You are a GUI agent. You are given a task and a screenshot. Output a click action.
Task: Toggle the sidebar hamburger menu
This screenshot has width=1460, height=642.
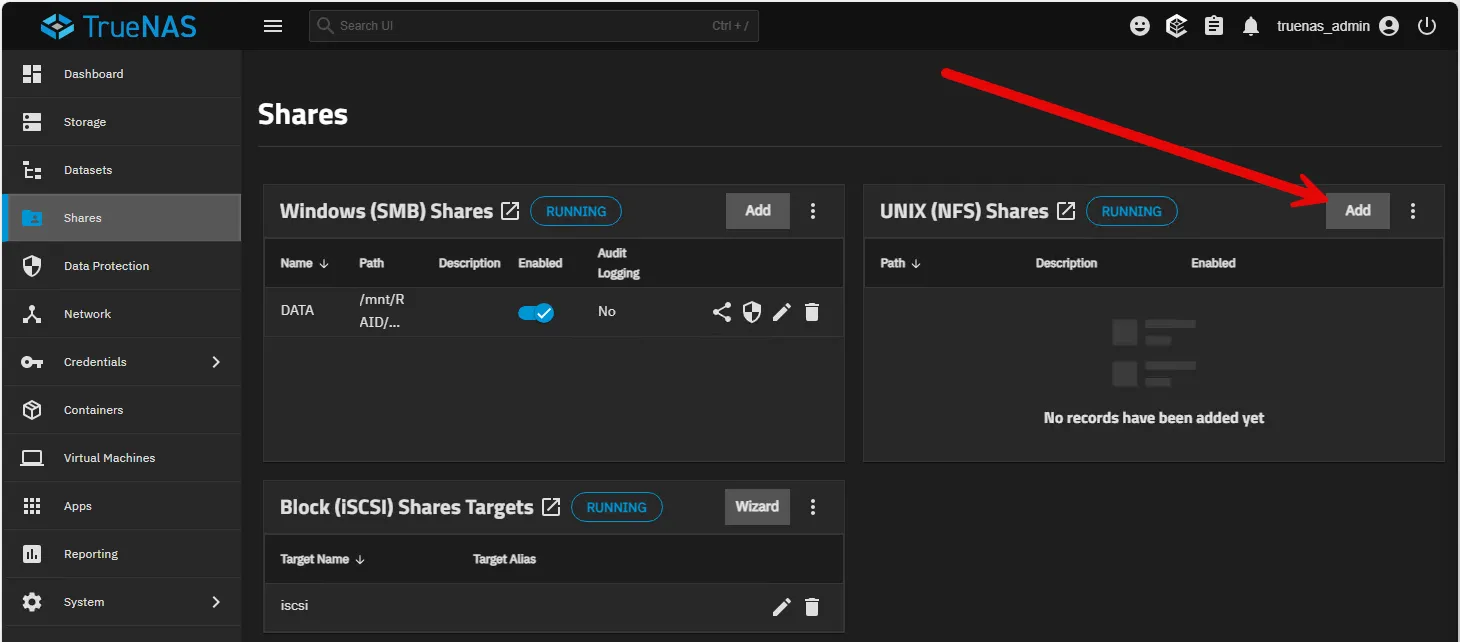click(273, 27)
